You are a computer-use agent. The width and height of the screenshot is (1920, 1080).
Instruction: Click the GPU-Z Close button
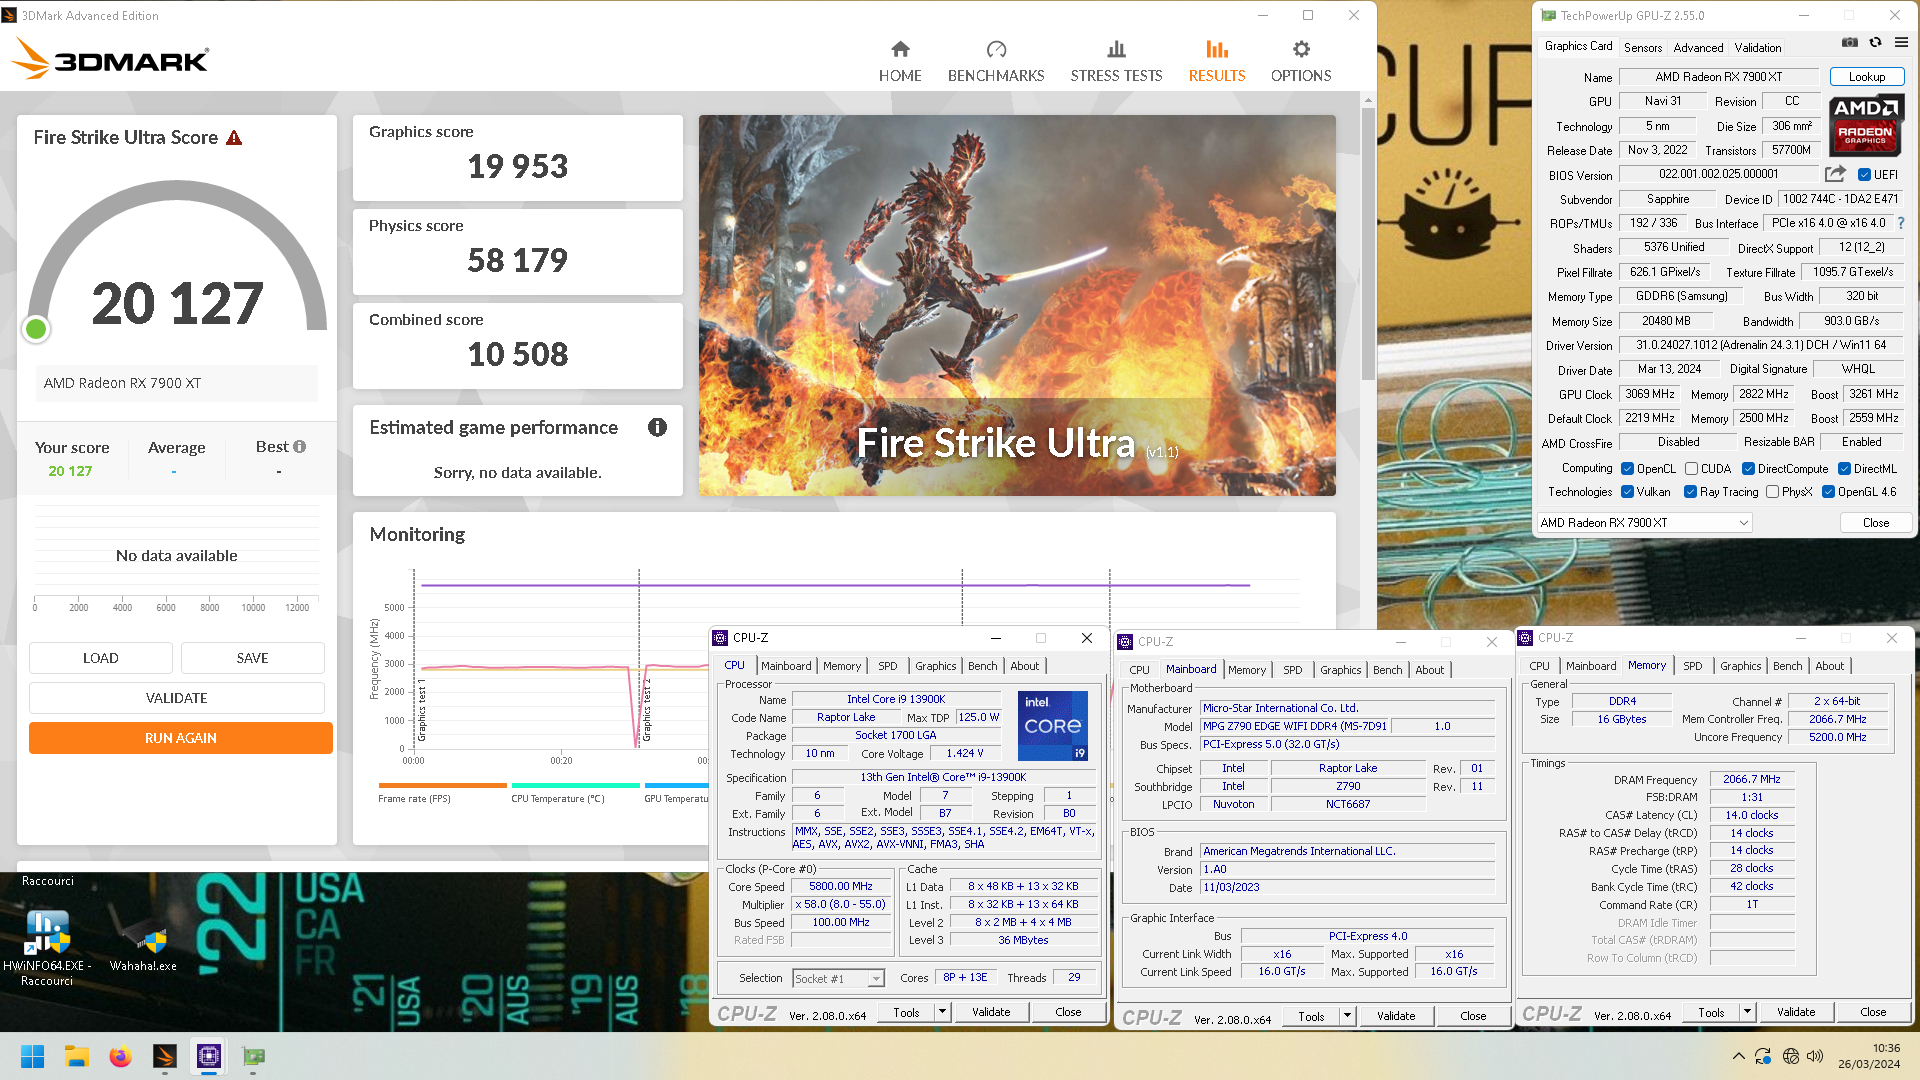pos(1875,523)
